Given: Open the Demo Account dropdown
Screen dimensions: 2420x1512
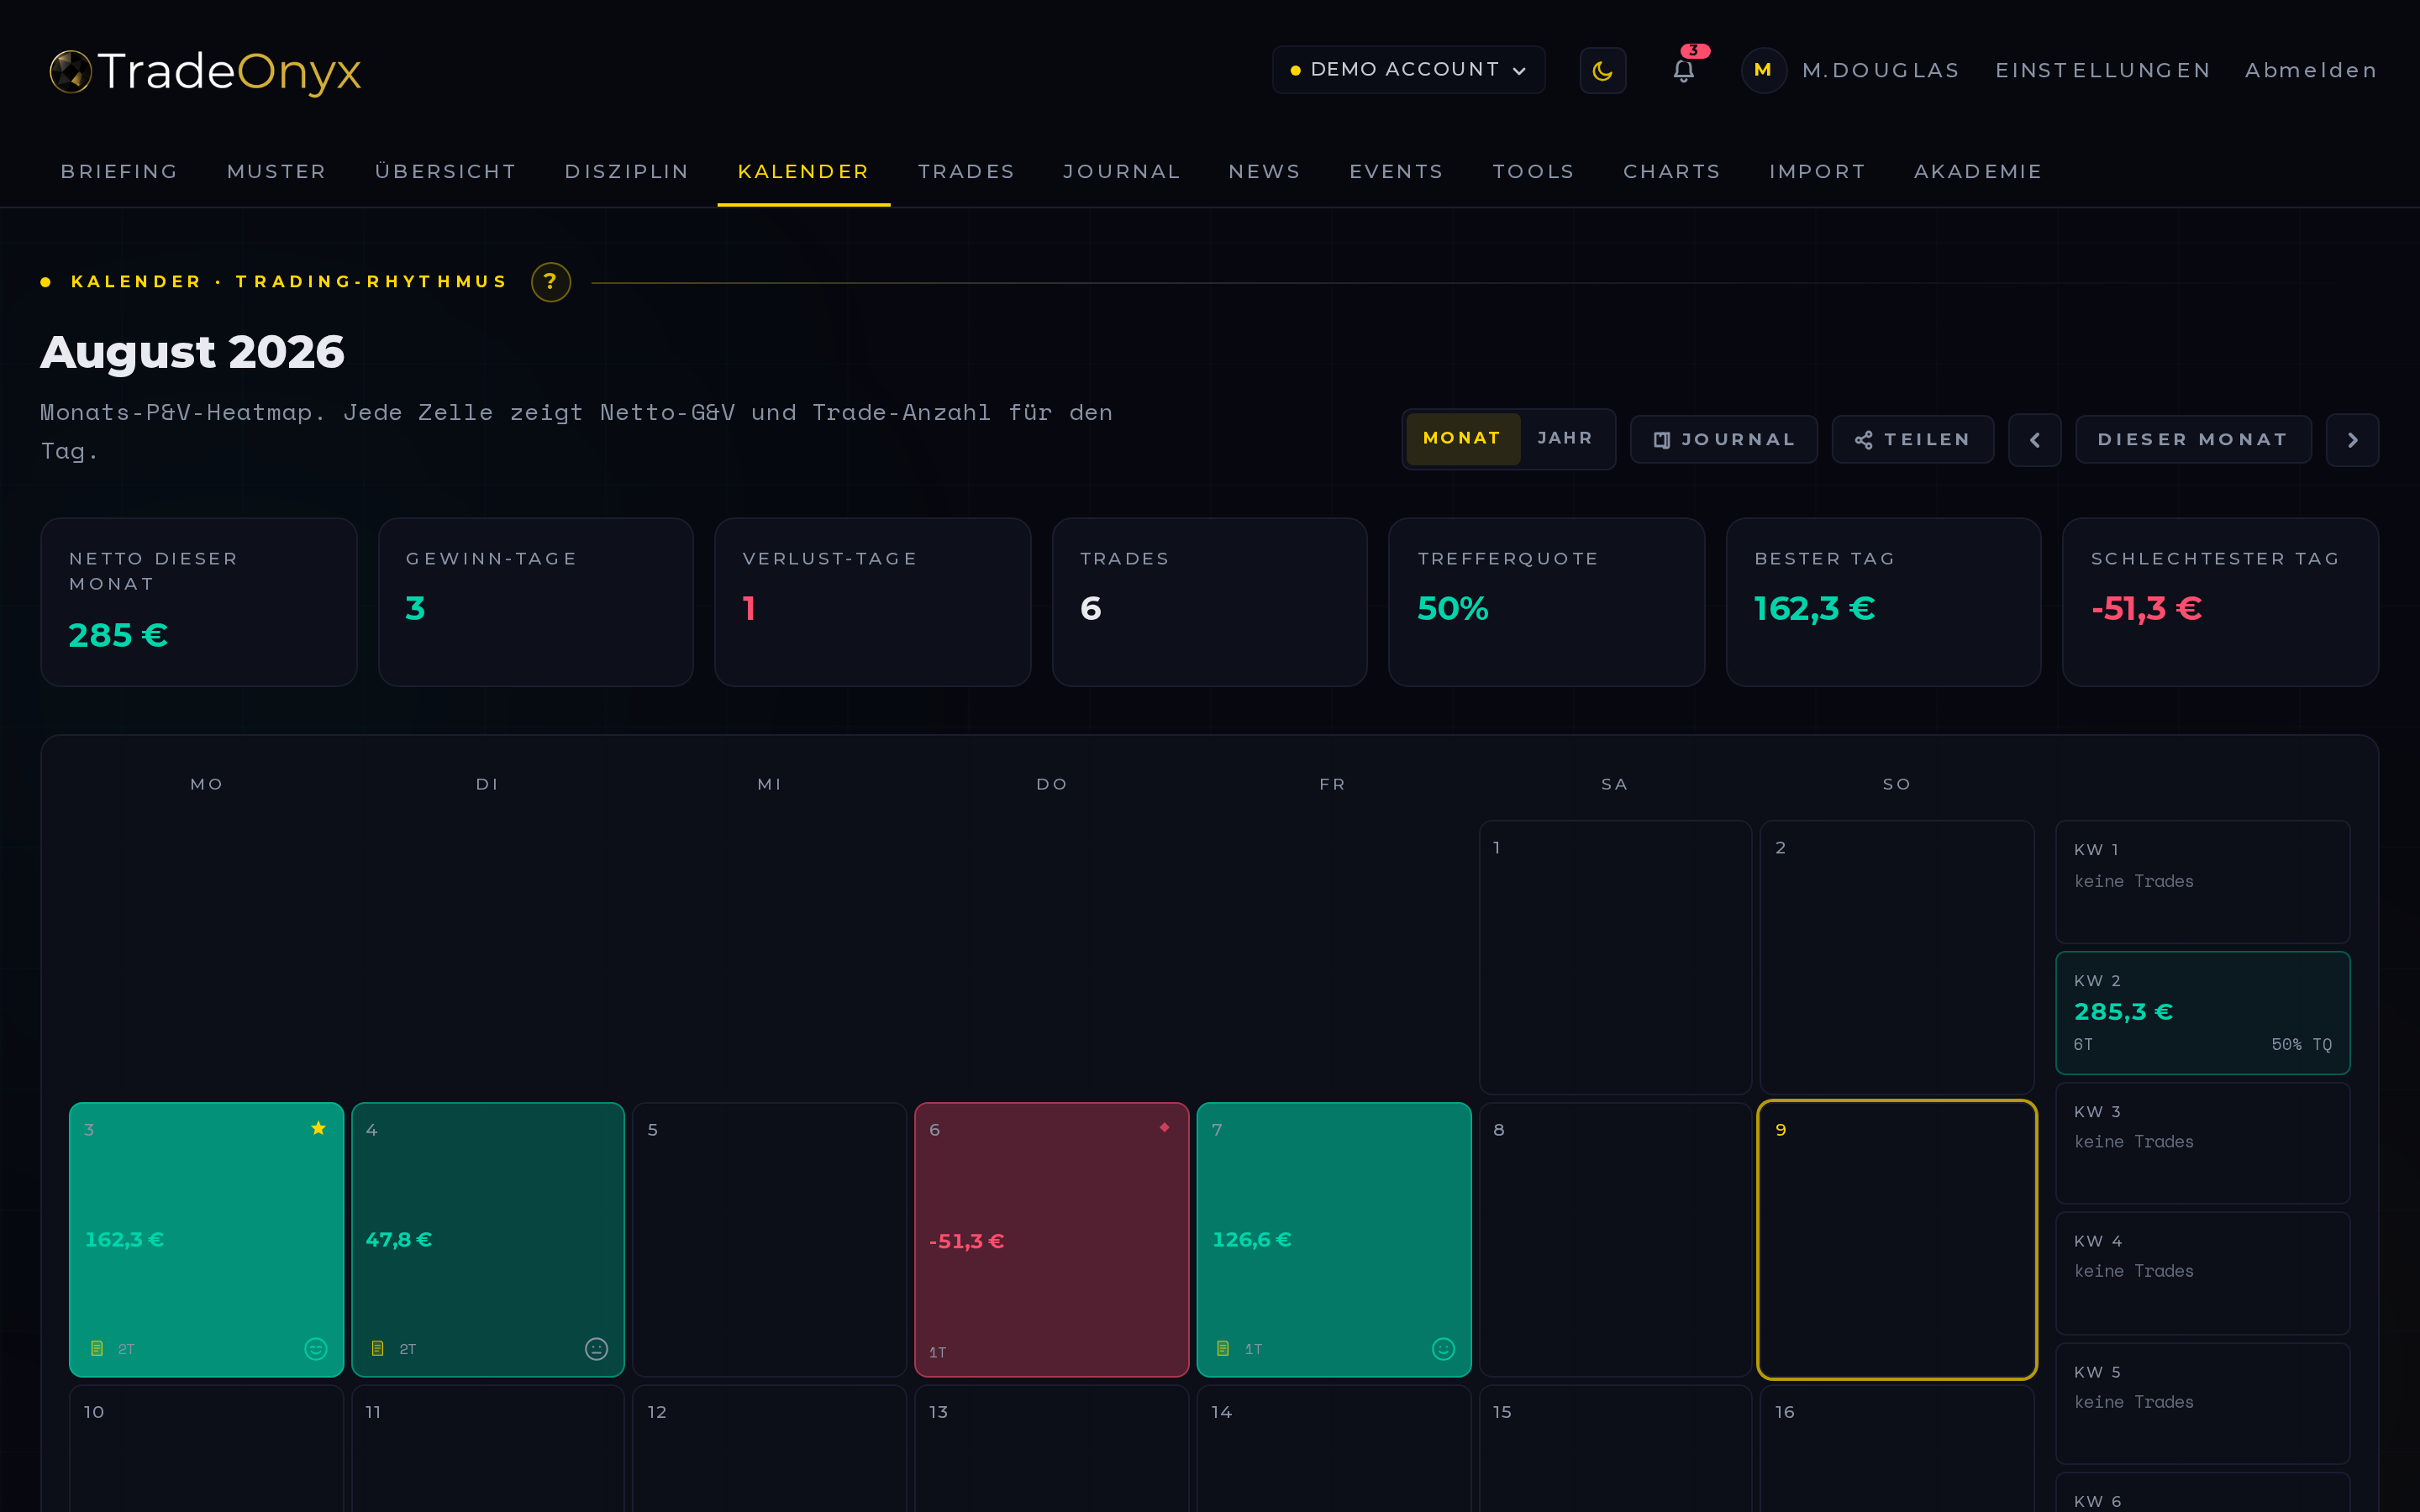Looking at the screenshot, I should pos(1408,70).
